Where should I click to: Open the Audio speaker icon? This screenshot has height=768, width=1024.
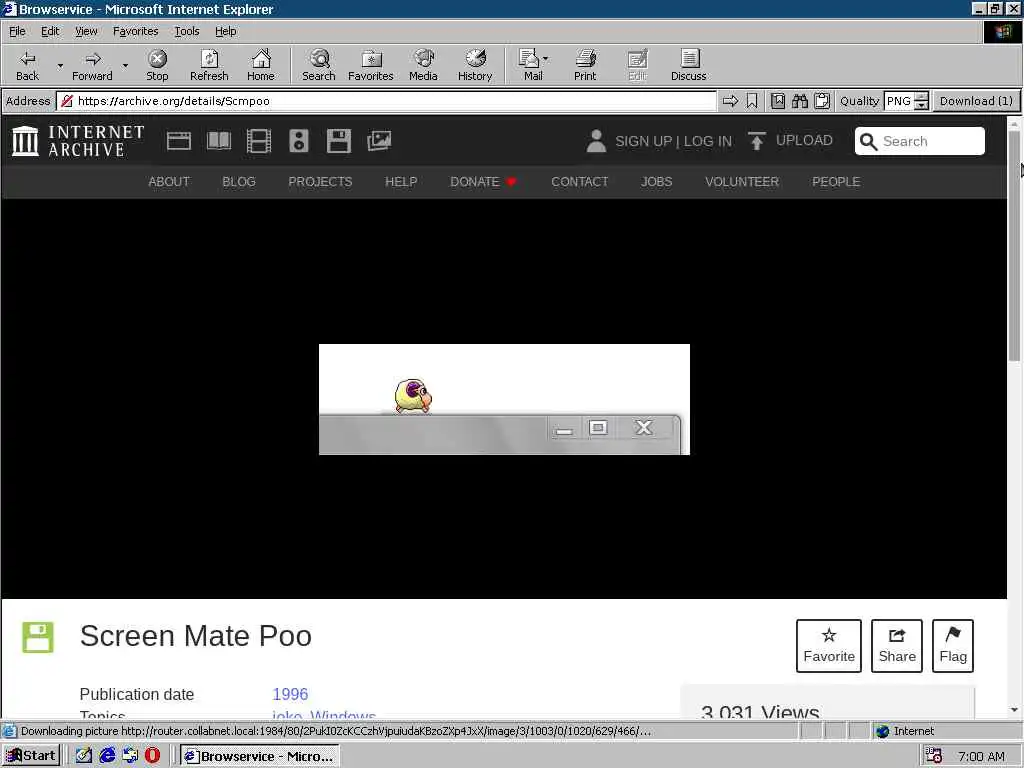(x=298, y=141)
